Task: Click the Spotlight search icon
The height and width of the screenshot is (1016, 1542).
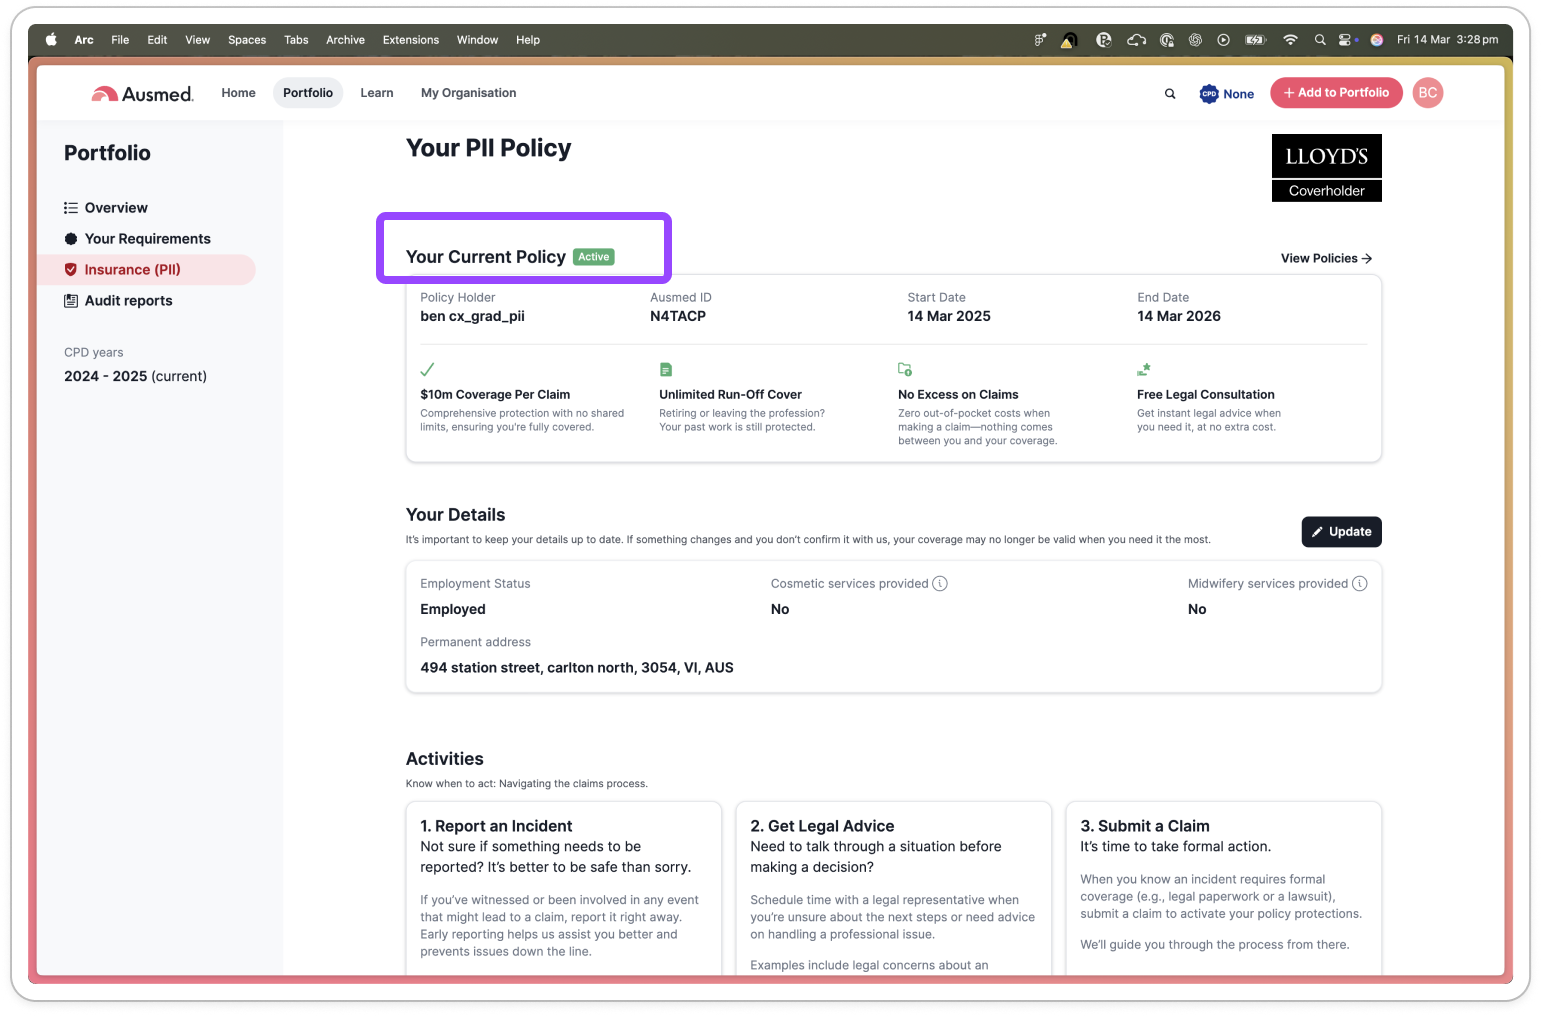Action: coord(1320,39)
